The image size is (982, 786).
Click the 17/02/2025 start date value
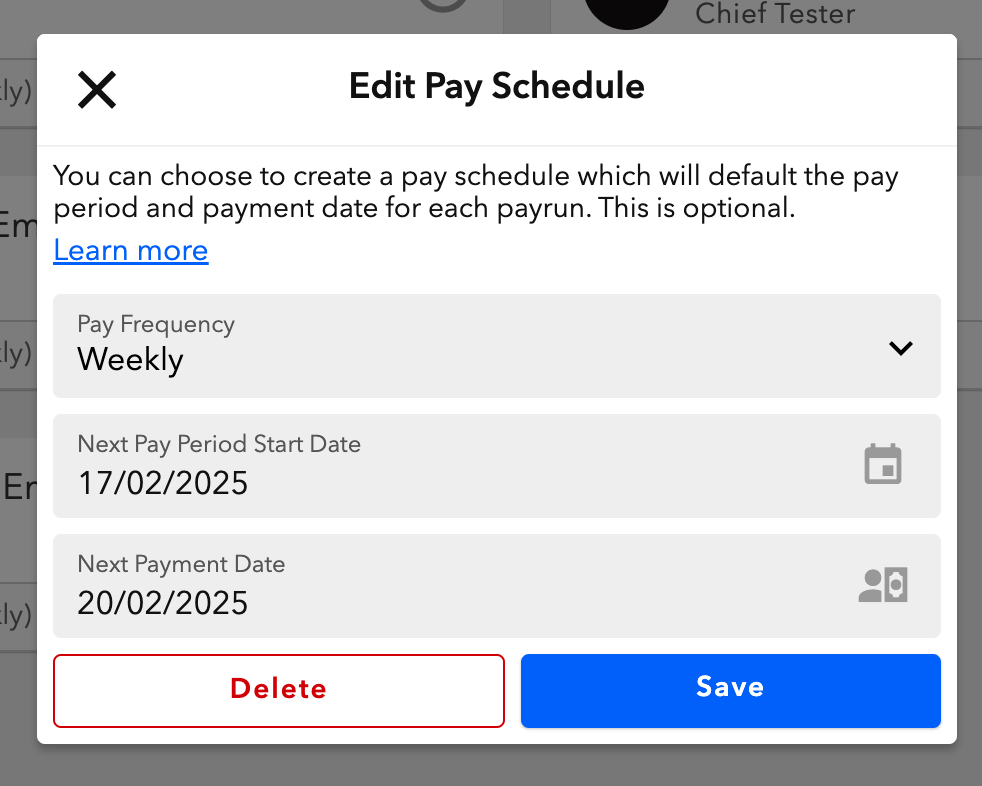click(163, 483)
